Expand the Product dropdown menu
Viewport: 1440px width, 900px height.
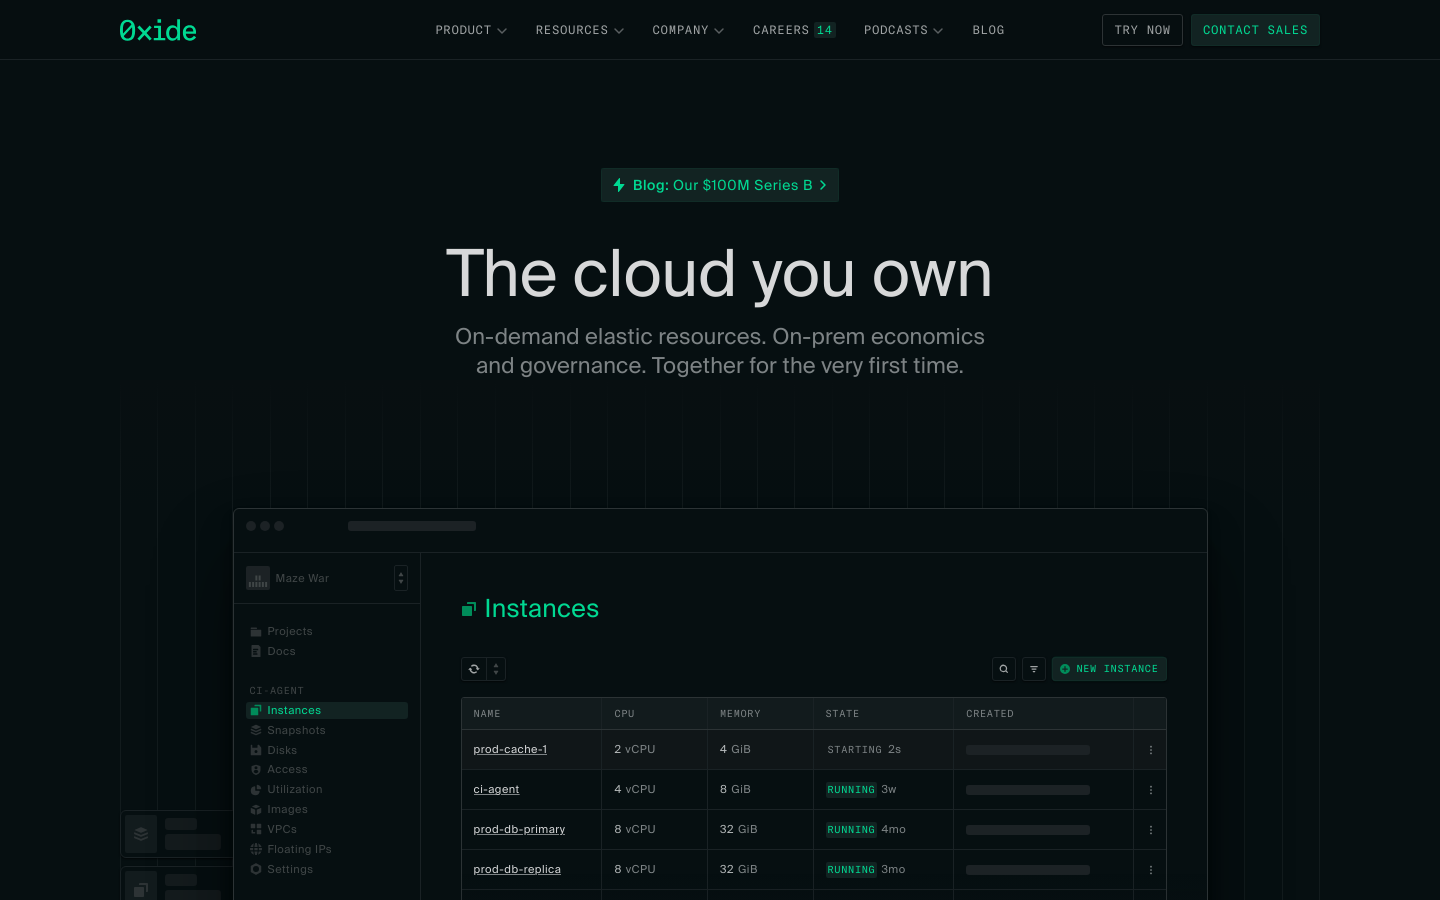[470, 30]
